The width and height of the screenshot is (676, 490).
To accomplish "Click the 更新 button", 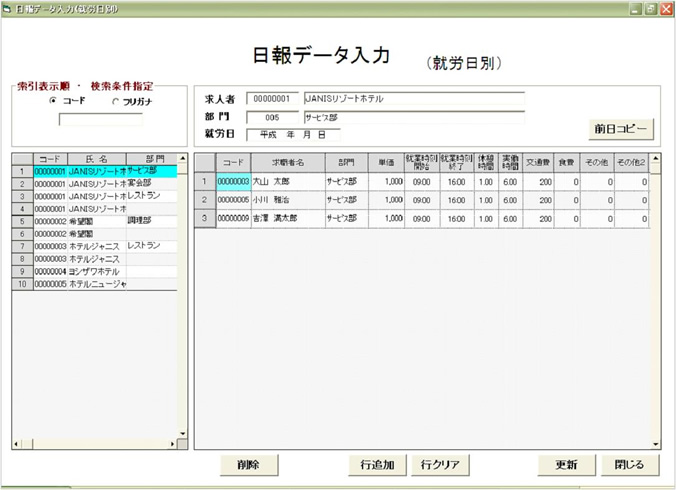I will tap(567, 465).
